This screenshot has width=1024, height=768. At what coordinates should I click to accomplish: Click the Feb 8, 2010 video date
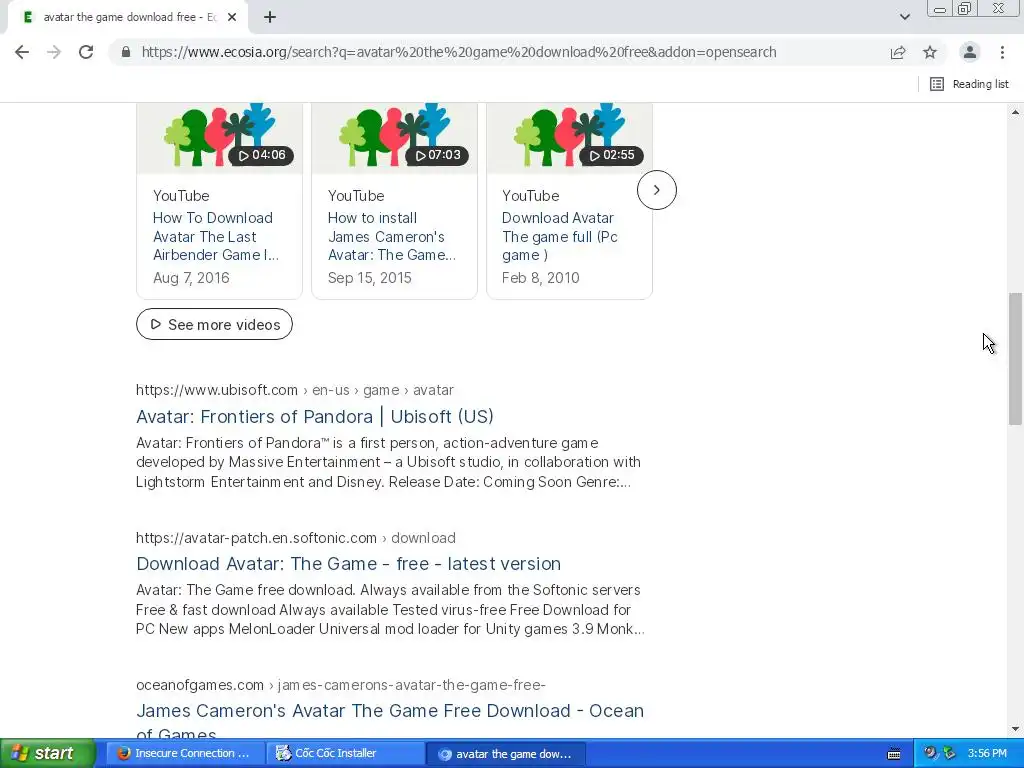click(541, 278)
